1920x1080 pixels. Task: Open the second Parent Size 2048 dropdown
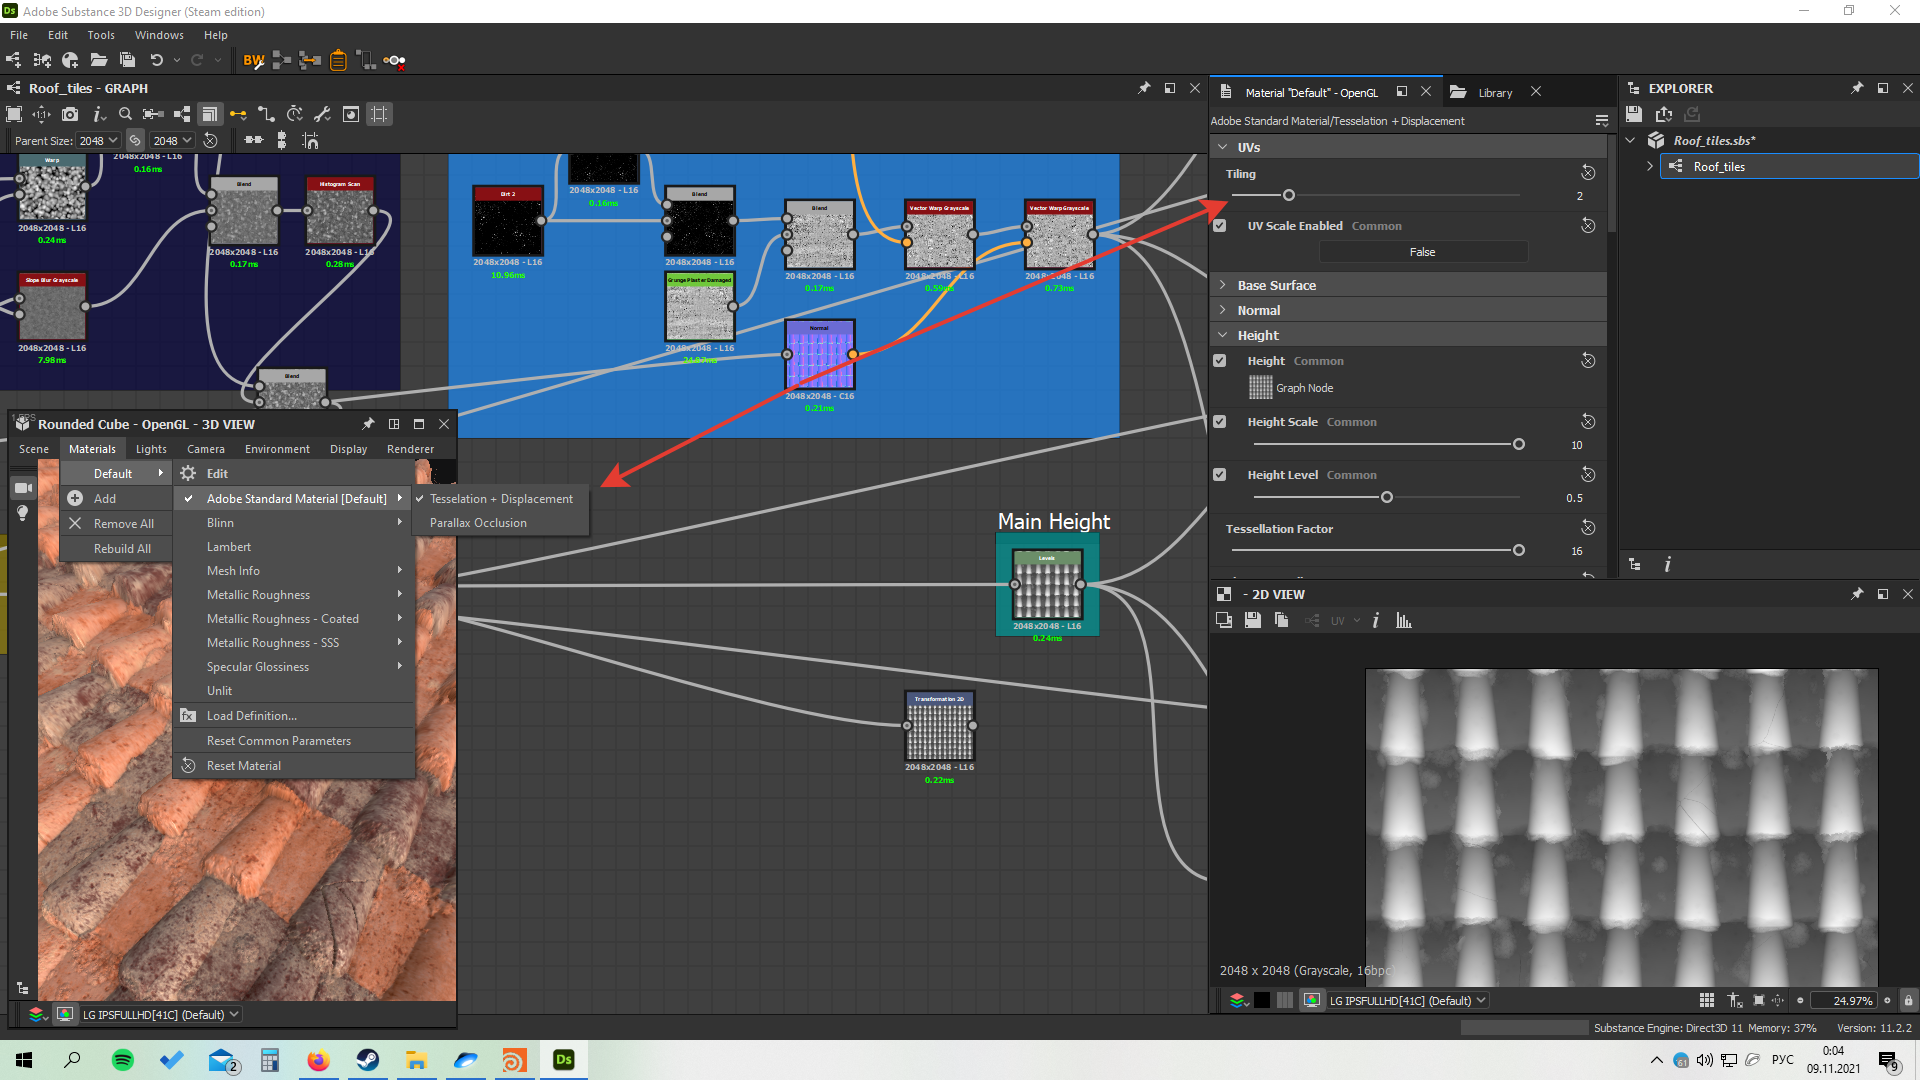coord(172,141)
